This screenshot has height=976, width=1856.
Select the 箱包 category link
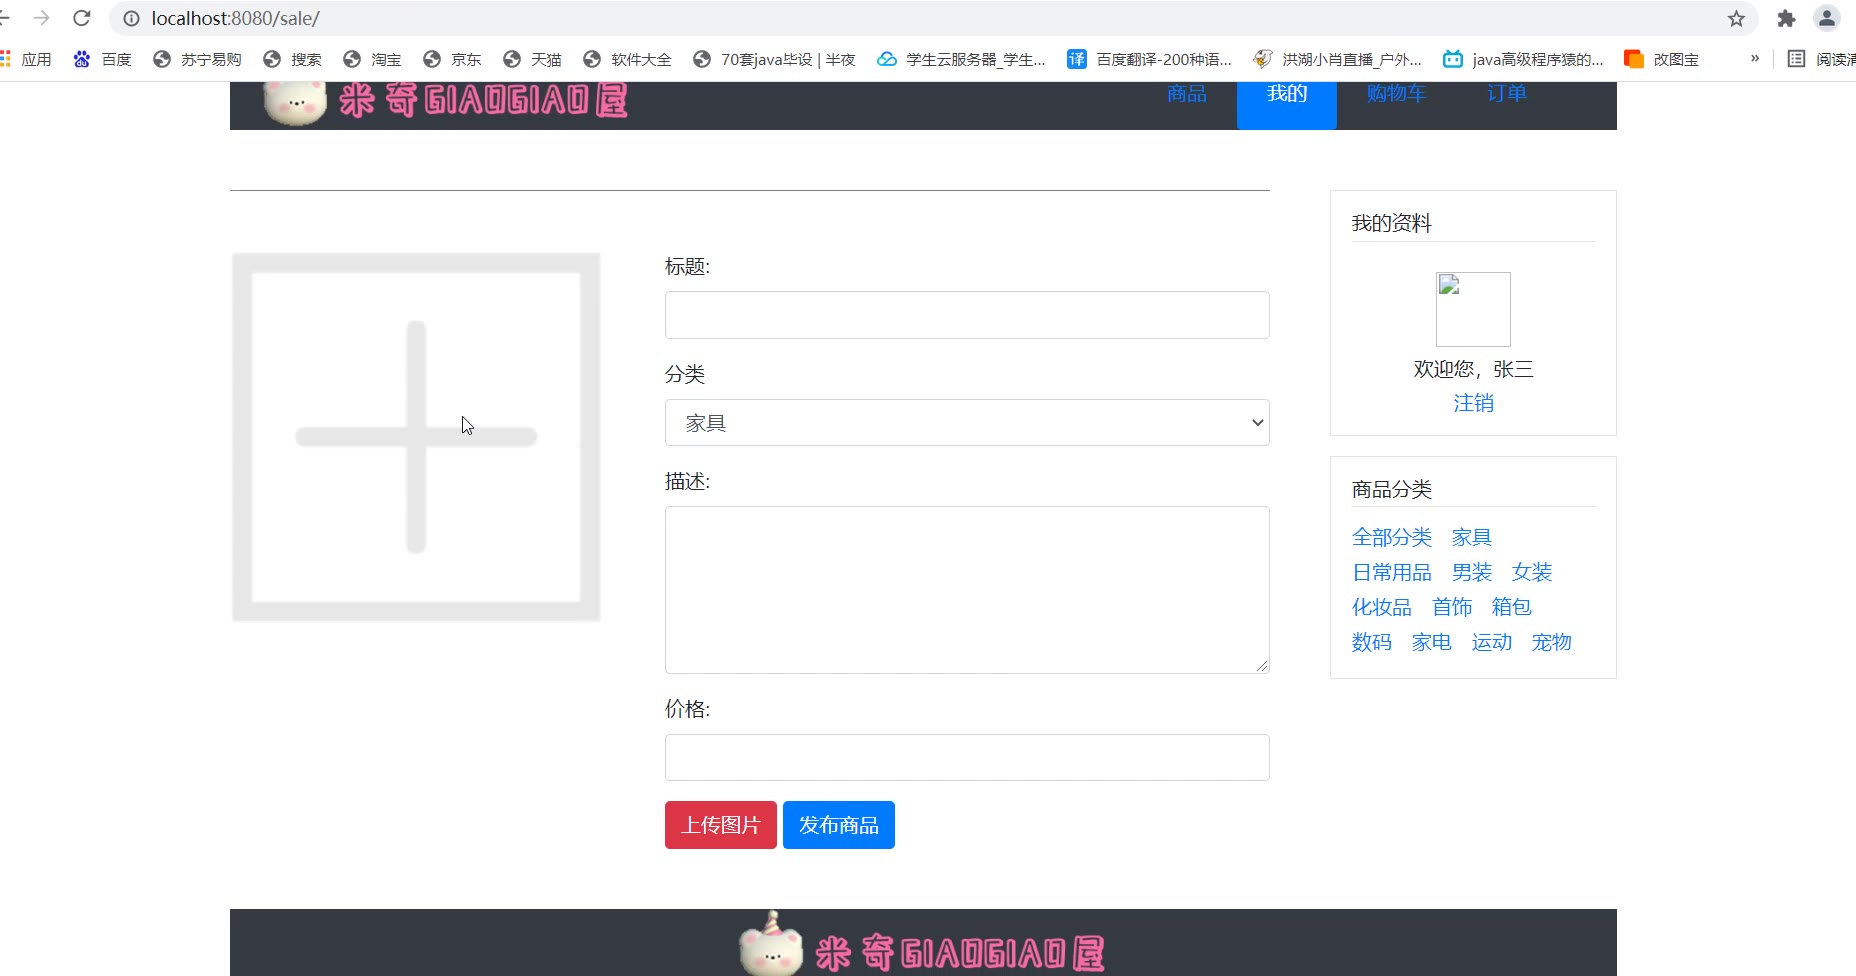point(1512,607)
